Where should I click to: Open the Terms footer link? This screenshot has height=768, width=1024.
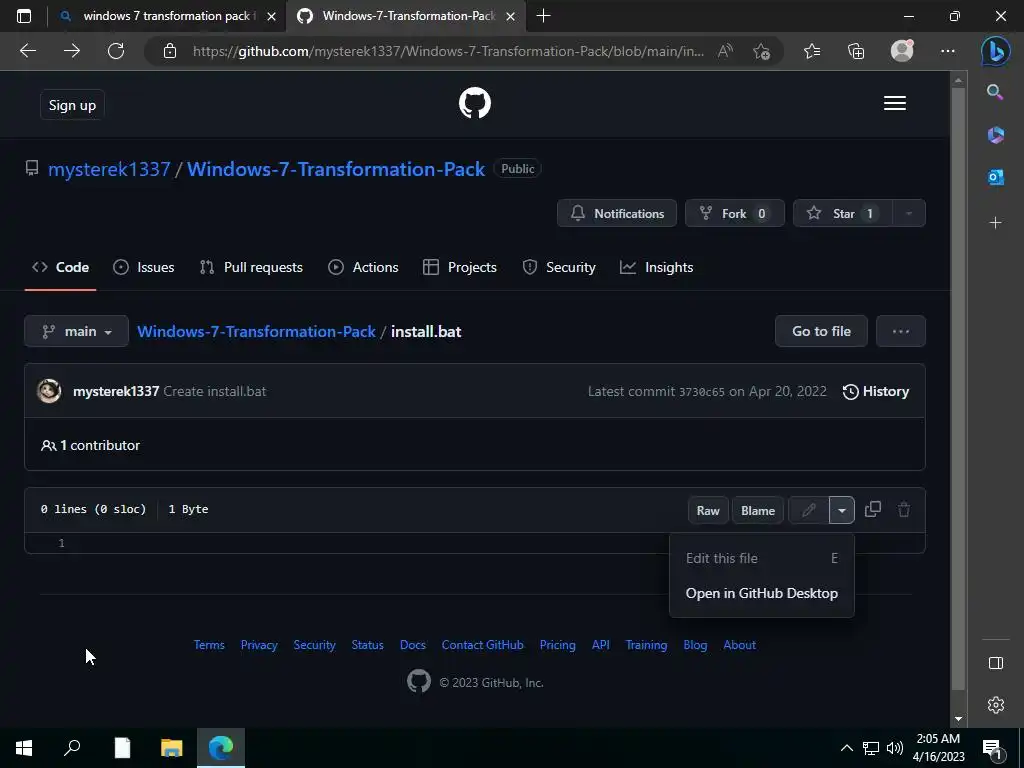coord(209,645)
